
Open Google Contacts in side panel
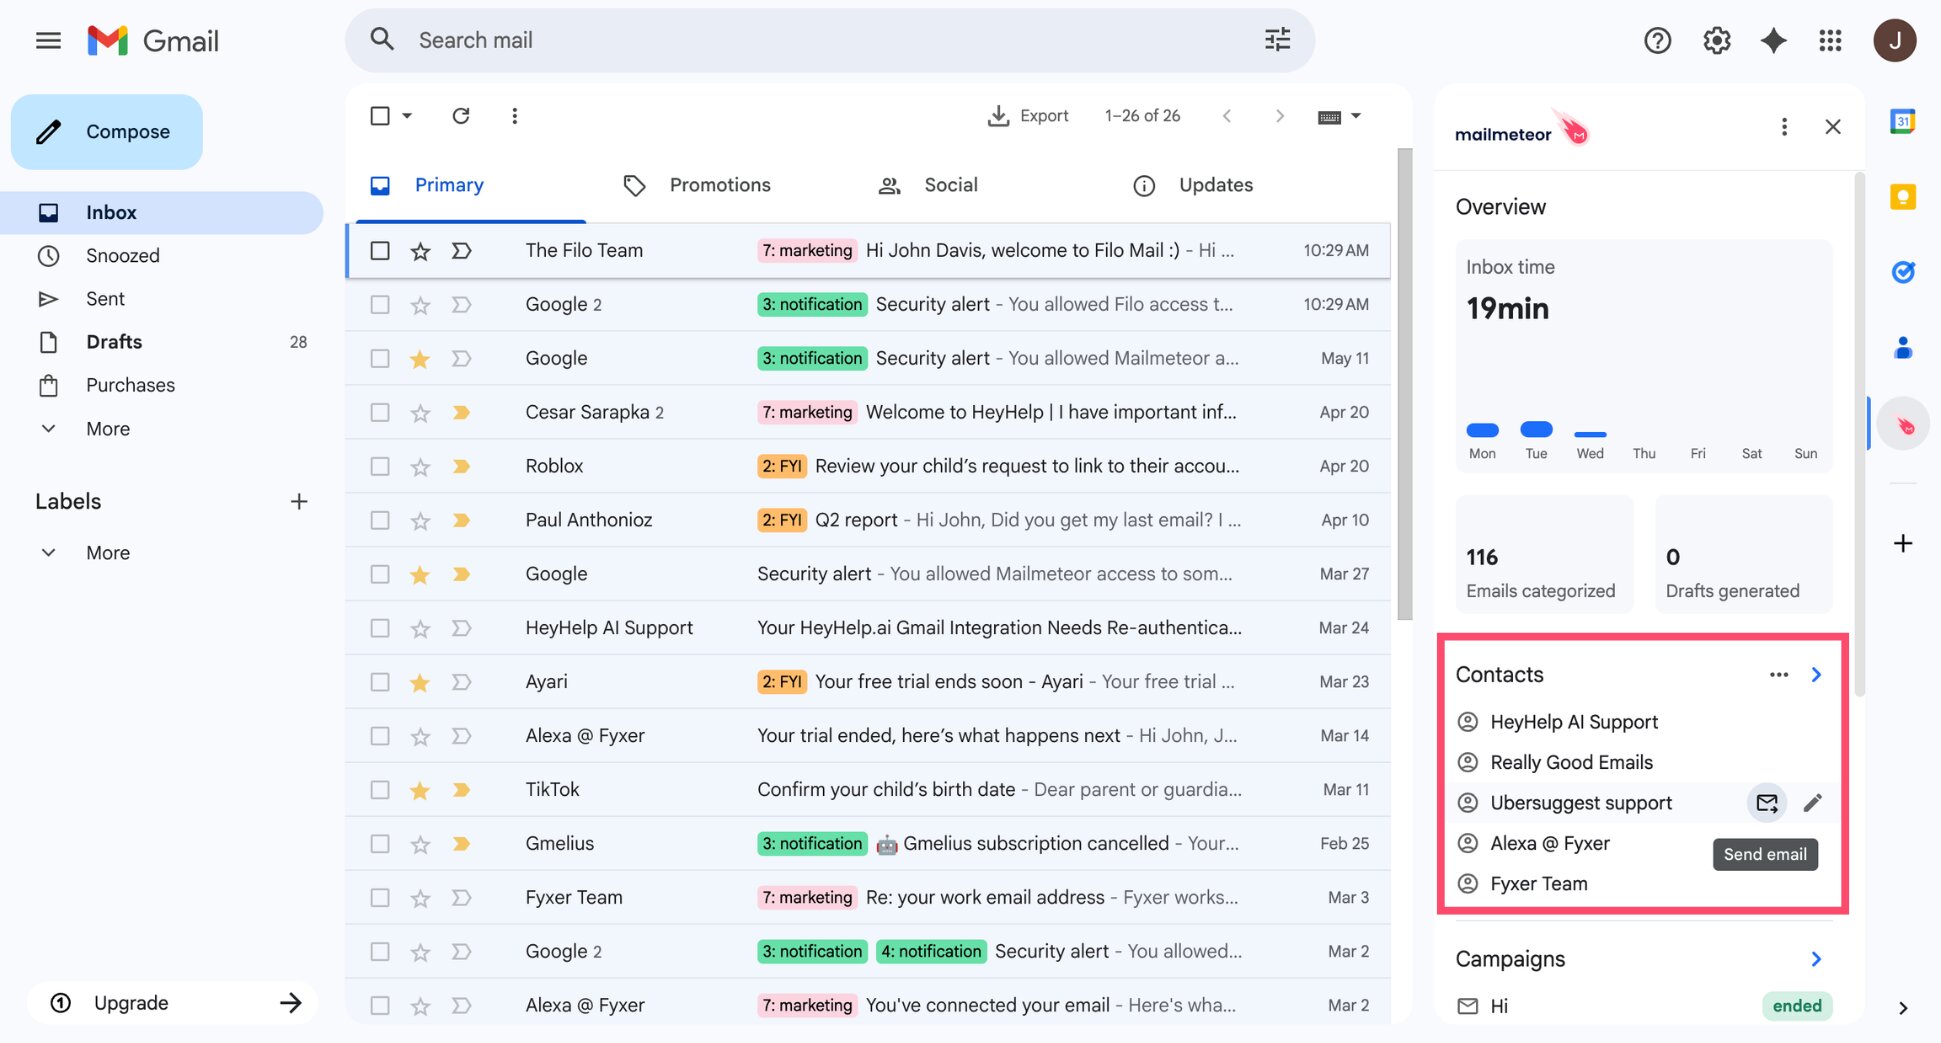(x=1902, y=348)
